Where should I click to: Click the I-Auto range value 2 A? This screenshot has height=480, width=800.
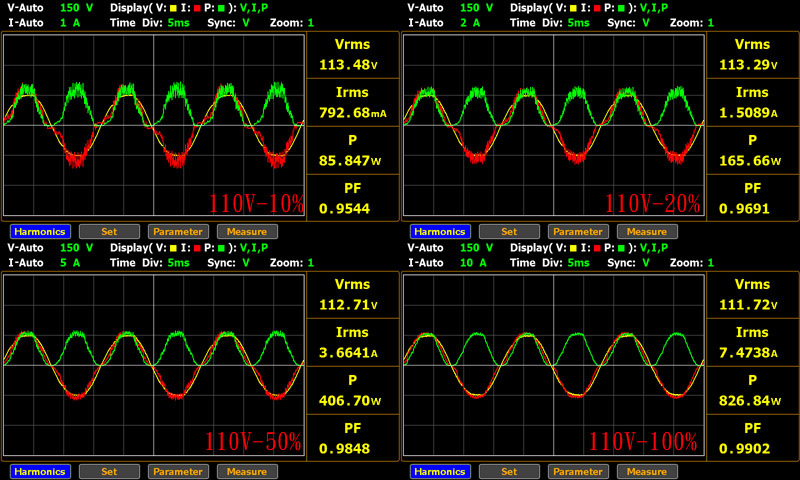[x=470, y=23]
